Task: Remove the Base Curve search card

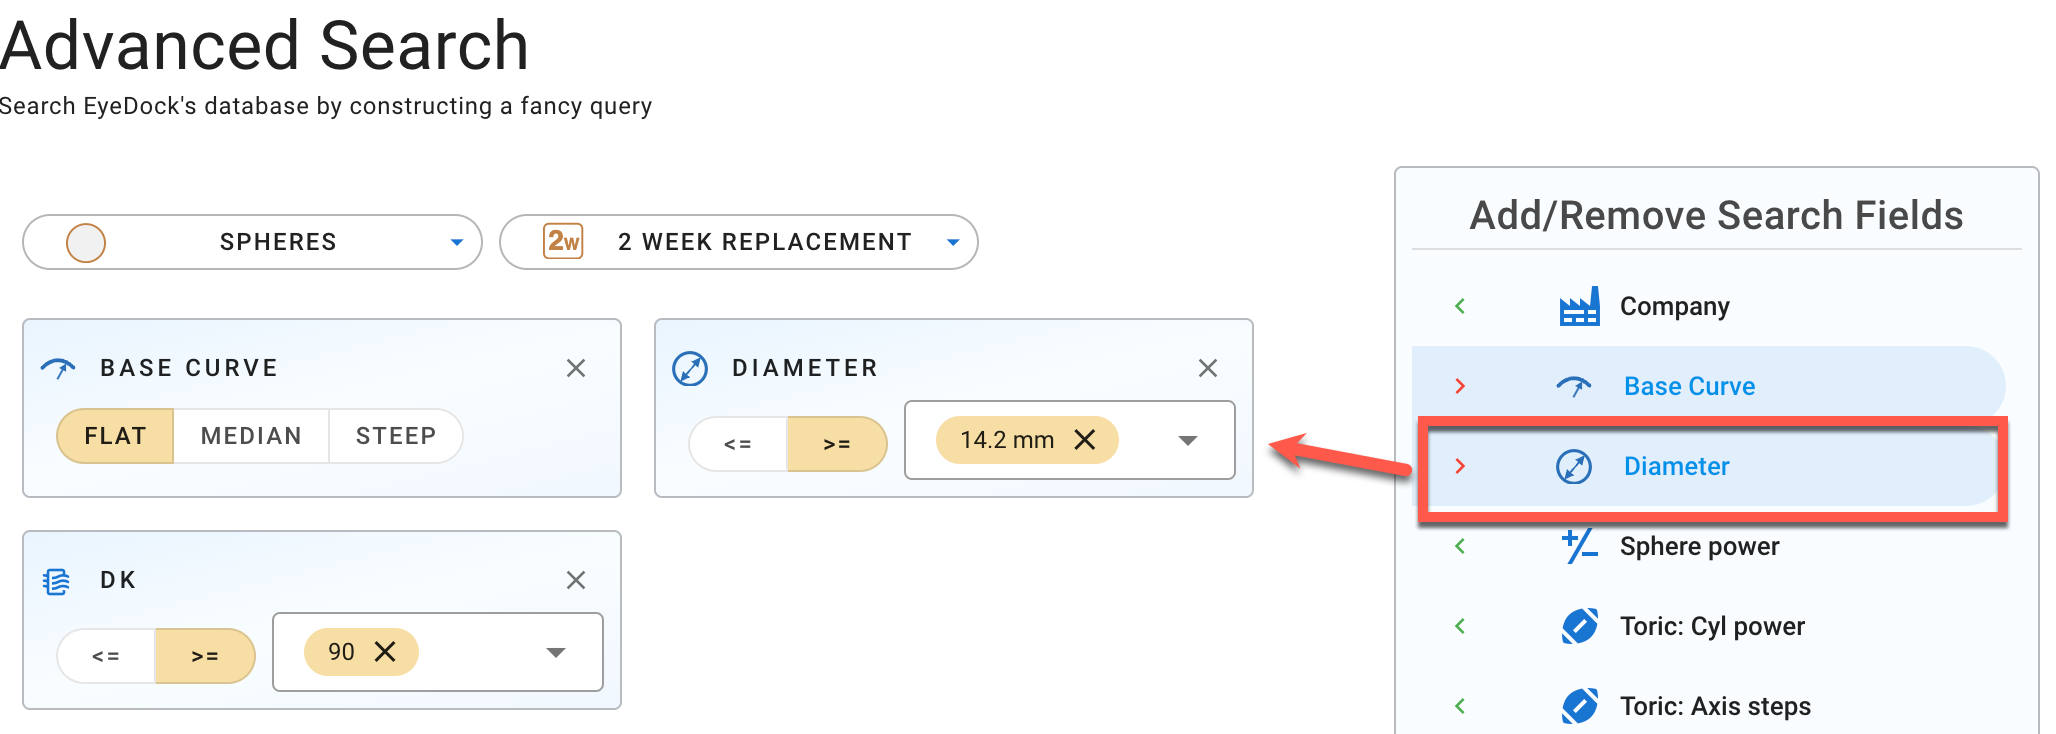Action: [576, 368]
